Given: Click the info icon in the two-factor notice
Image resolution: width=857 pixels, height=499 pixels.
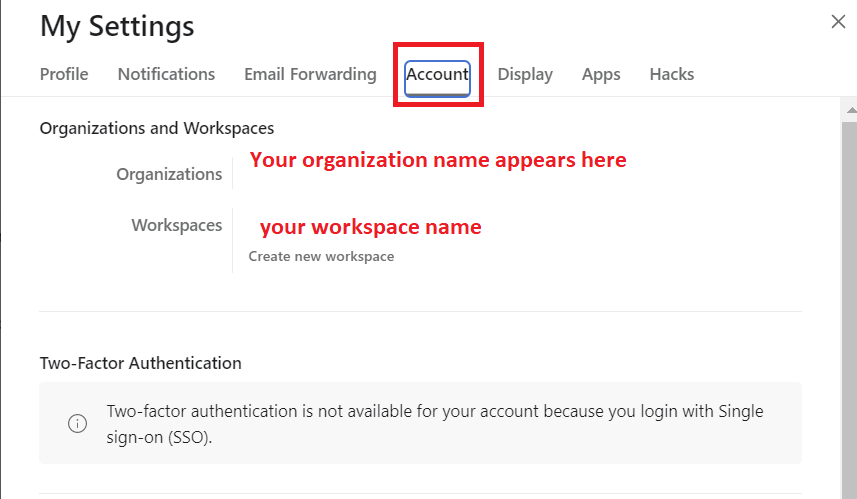Looking at the screenshot, I should point(77,424).
